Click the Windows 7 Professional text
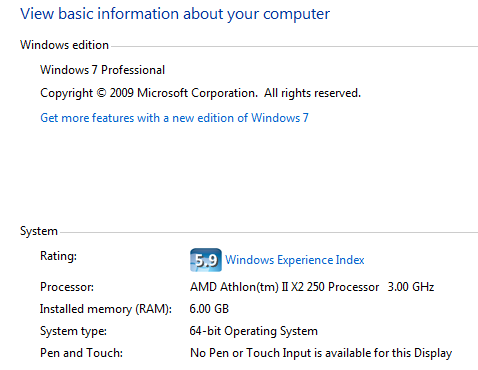The width and height of the screenshot is (478, 370). (103, 70)
